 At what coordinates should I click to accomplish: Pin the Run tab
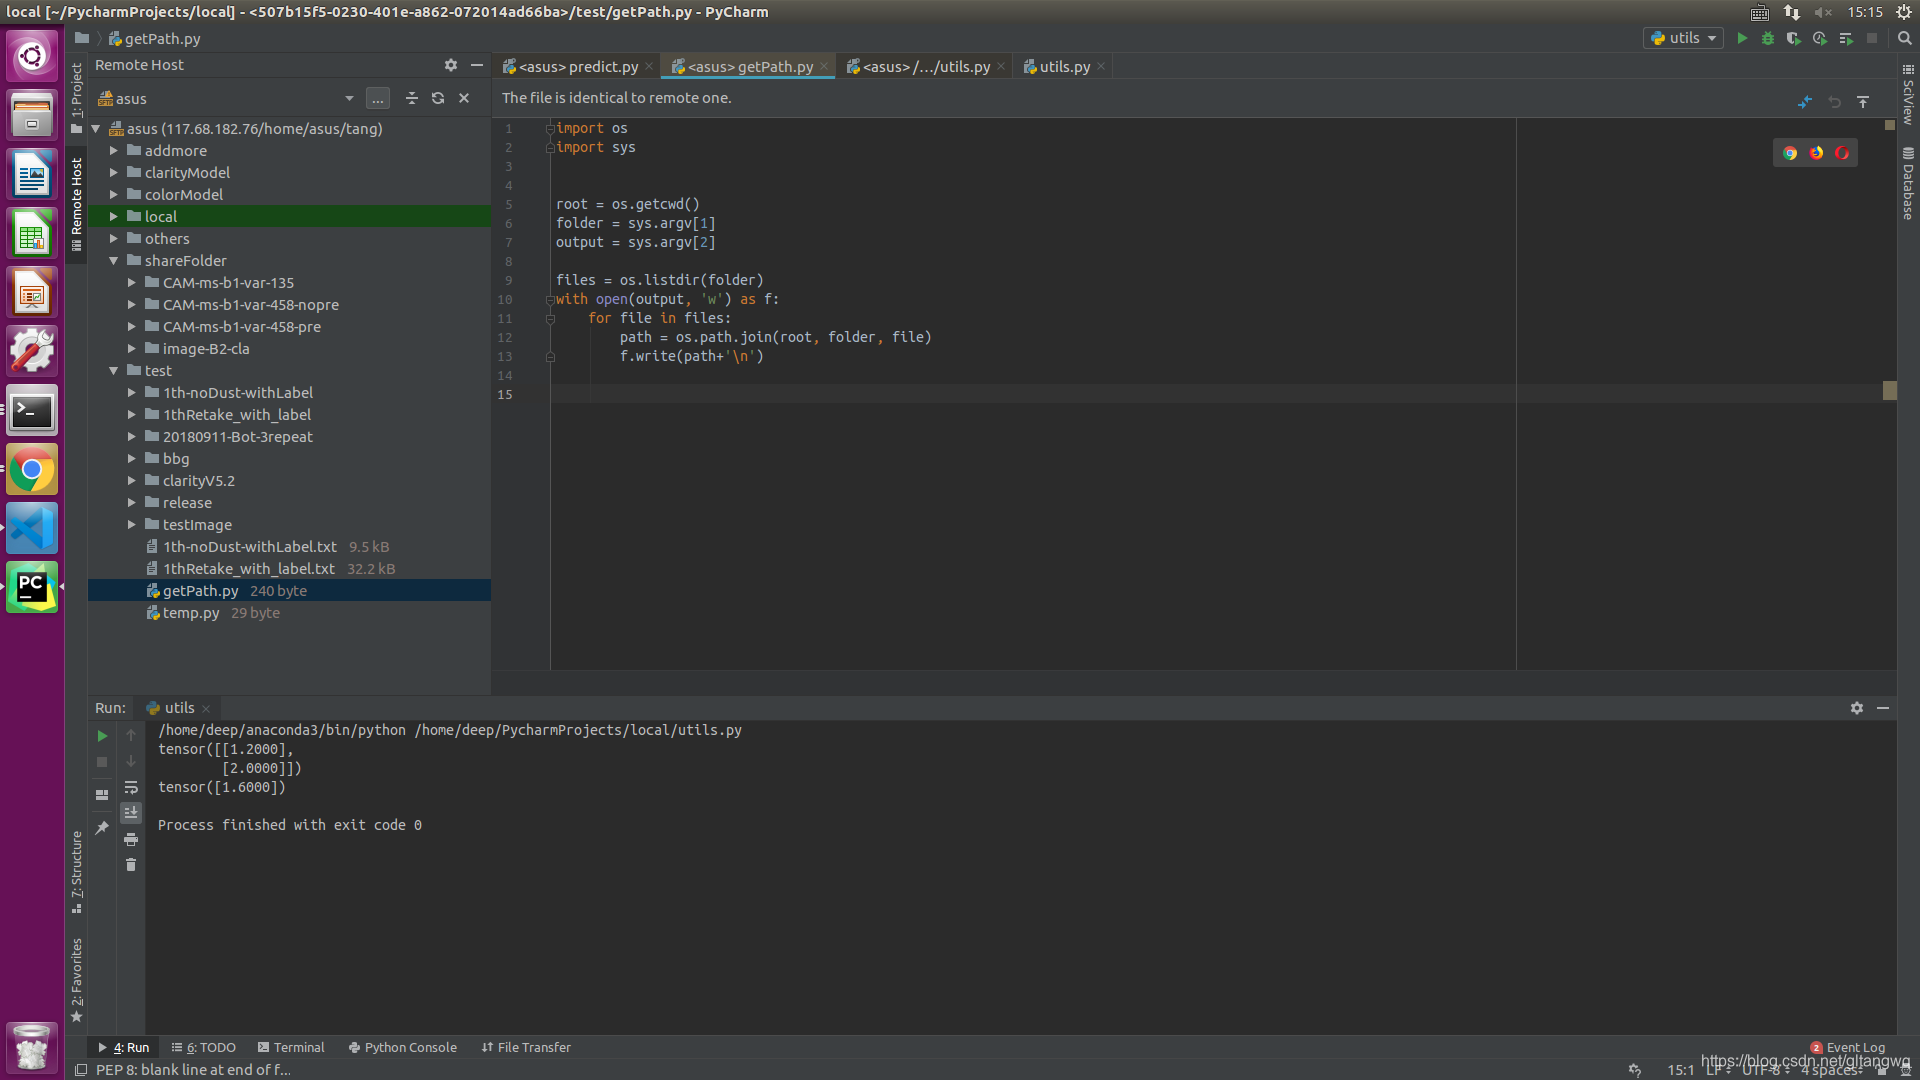102,828
